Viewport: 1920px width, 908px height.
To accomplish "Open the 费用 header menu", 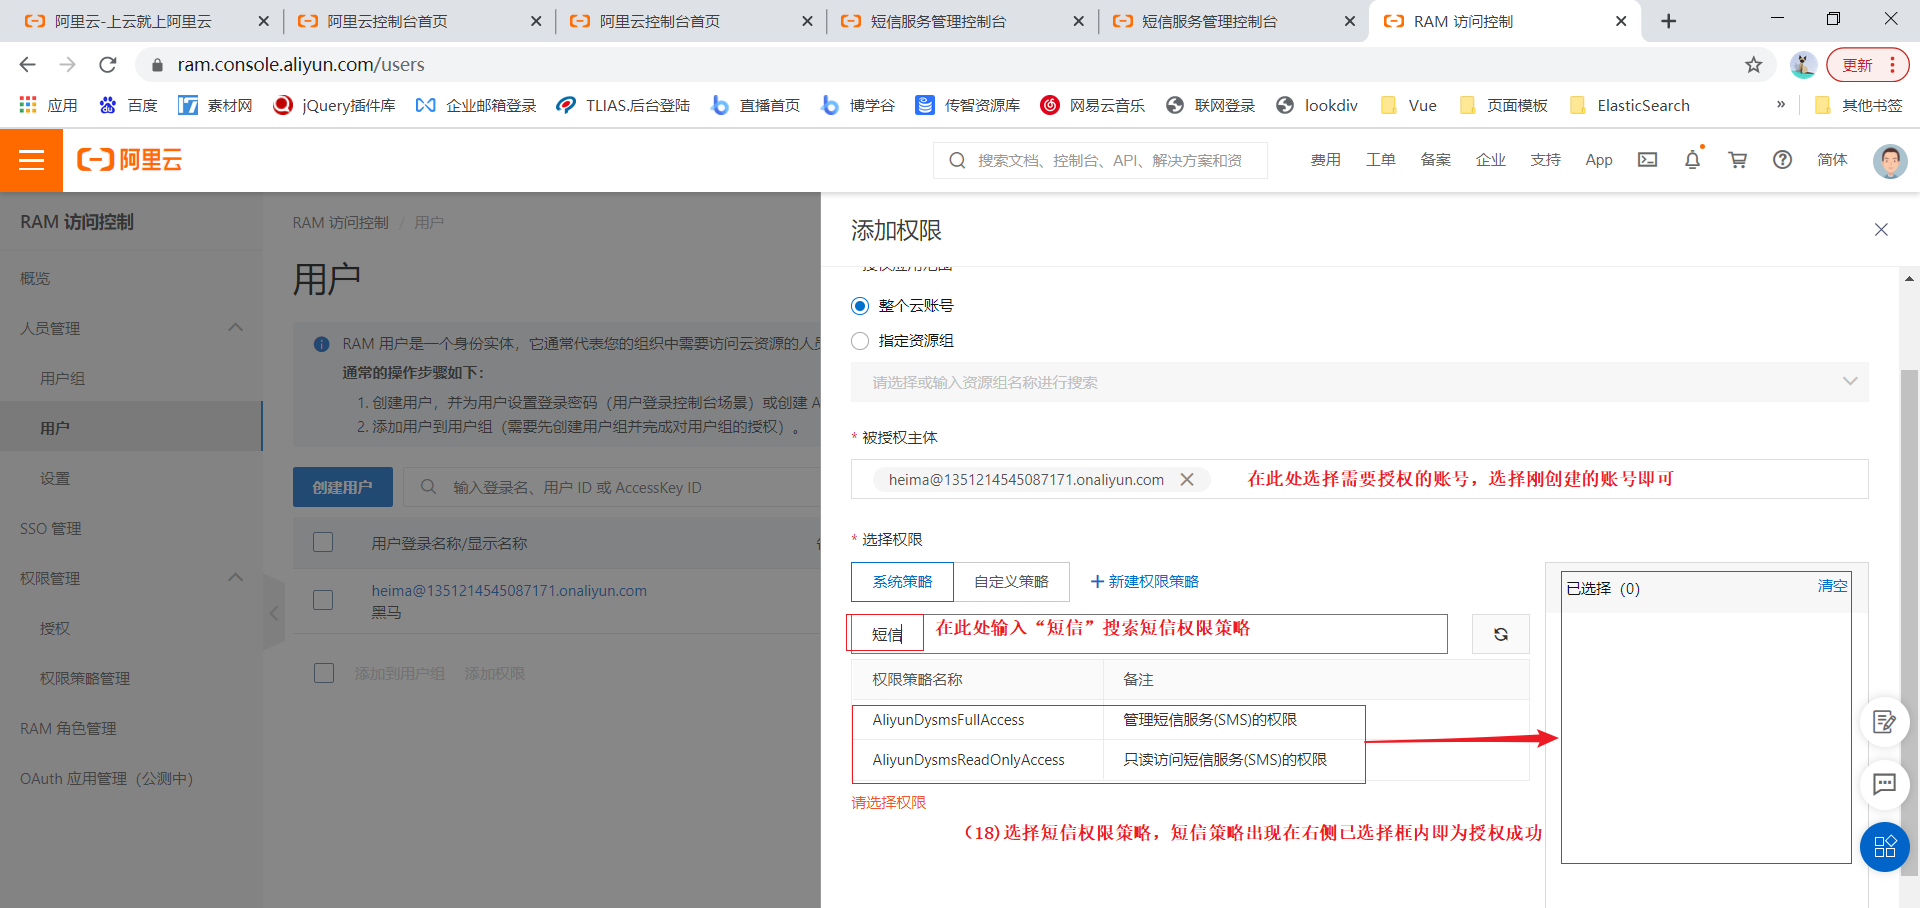I will (x=1325, y=160).
